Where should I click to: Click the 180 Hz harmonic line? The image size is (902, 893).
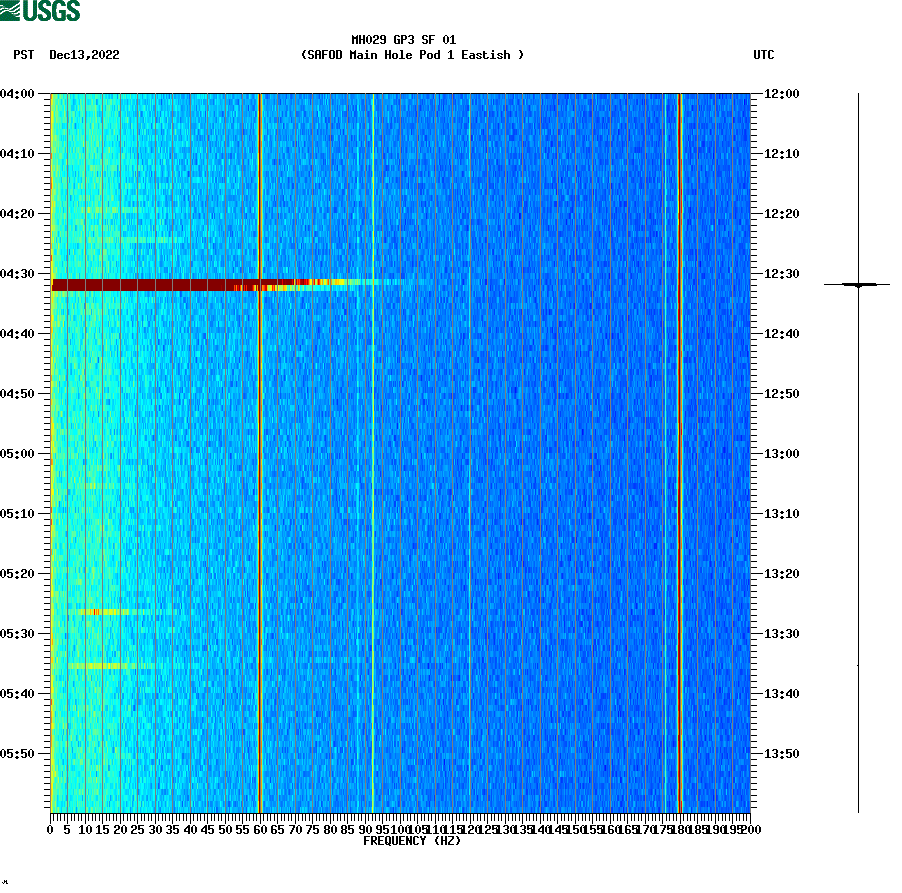click(679, 450)
